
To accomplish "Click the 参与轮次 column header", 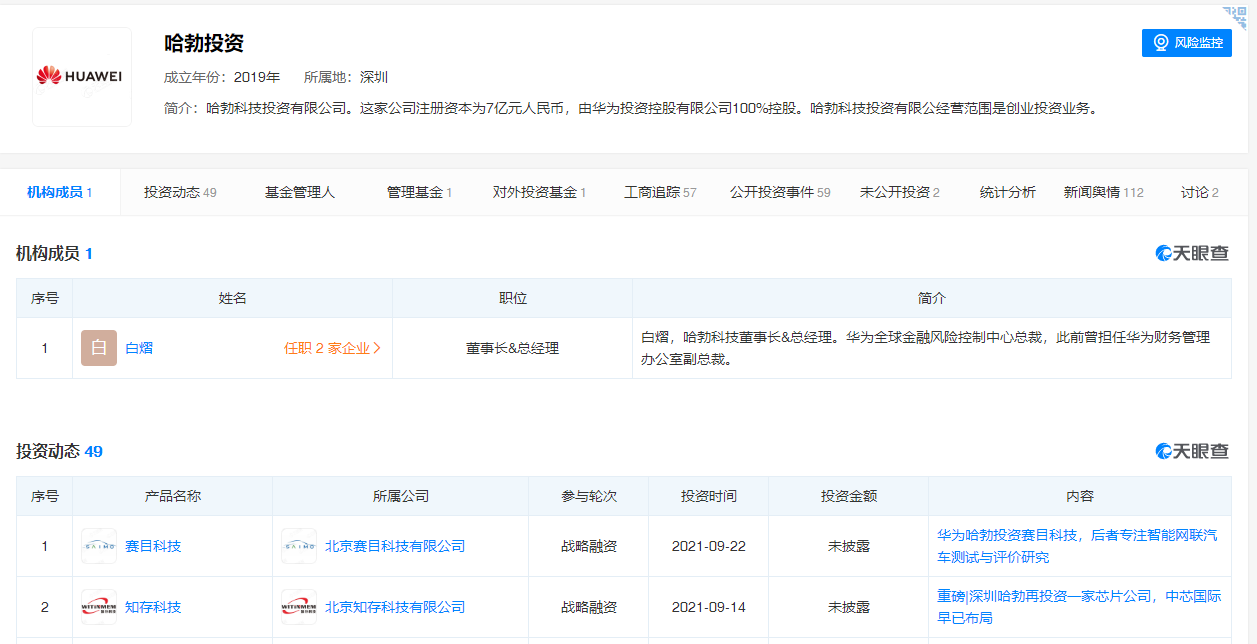I will pyautogui.click(x=589, y=496).
